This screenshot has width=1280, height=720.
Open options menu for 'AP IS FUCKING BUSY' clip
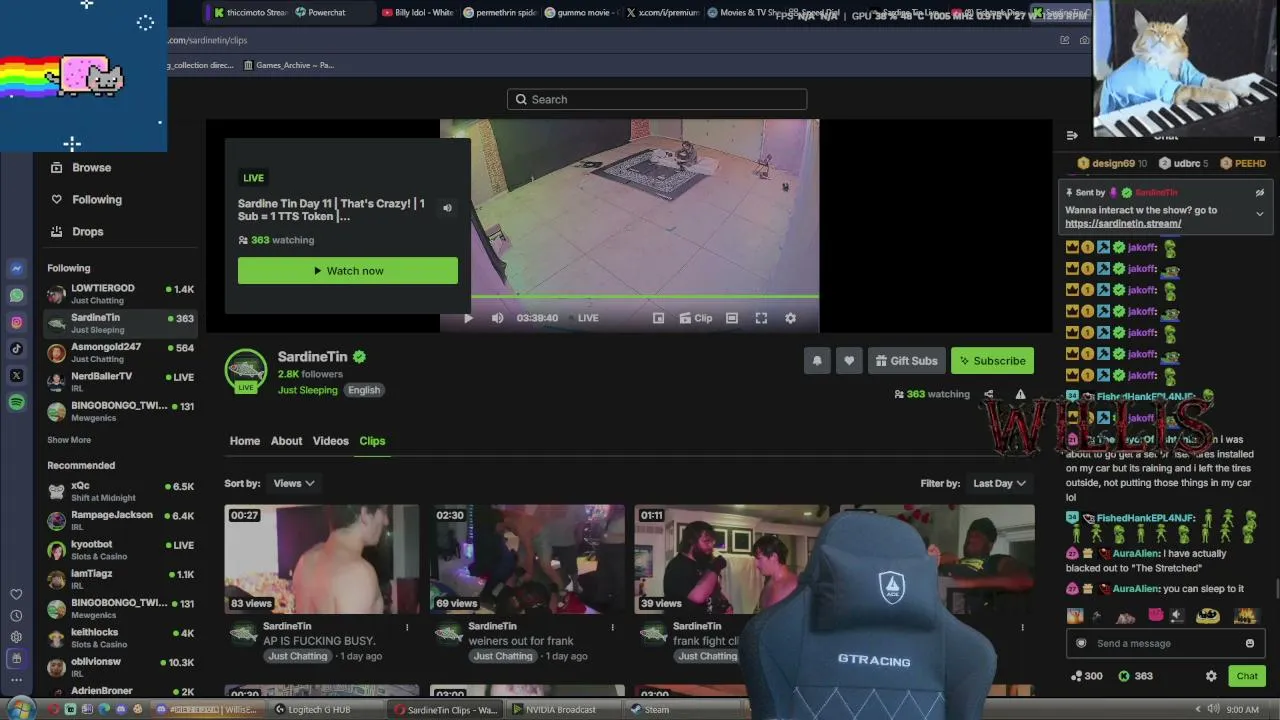point(407,628)
